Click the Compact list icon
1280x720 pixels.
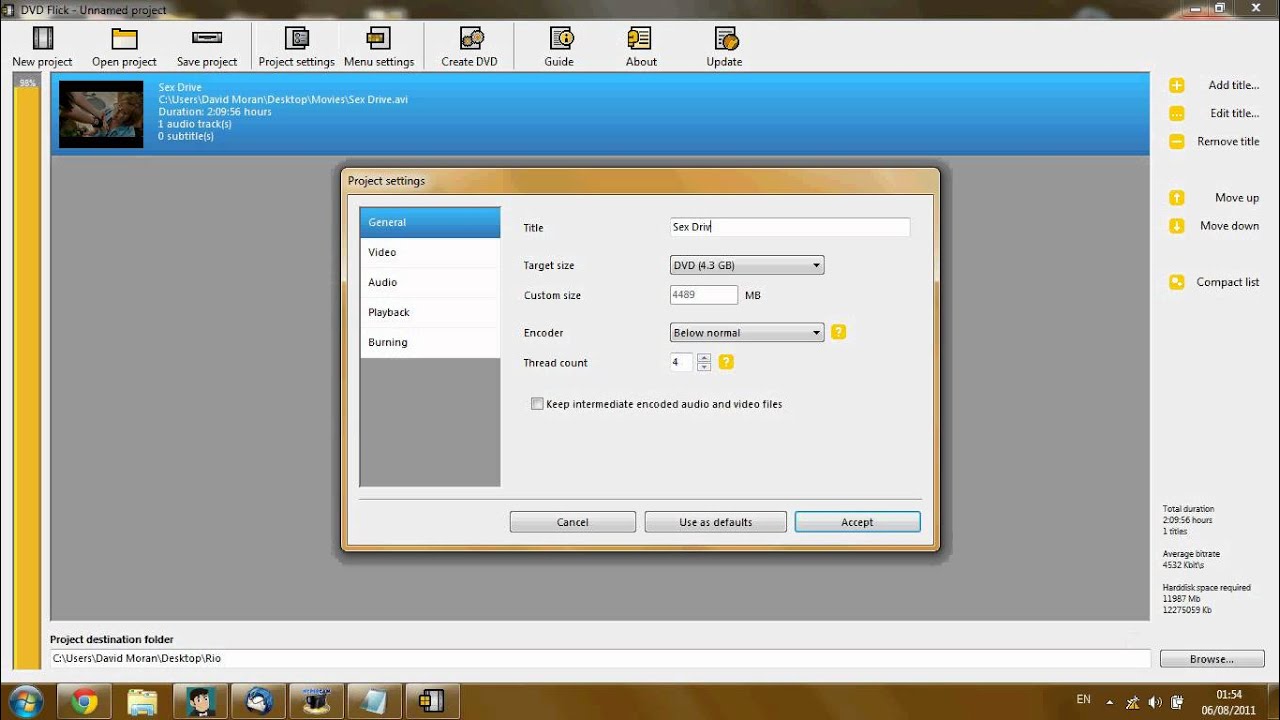click(x=1177, y=282)
